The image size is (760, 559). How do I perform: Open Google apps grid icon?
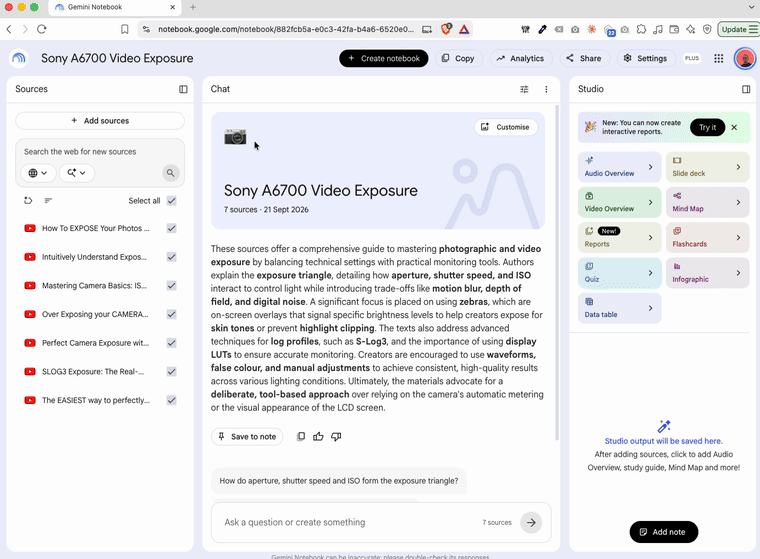719,59
